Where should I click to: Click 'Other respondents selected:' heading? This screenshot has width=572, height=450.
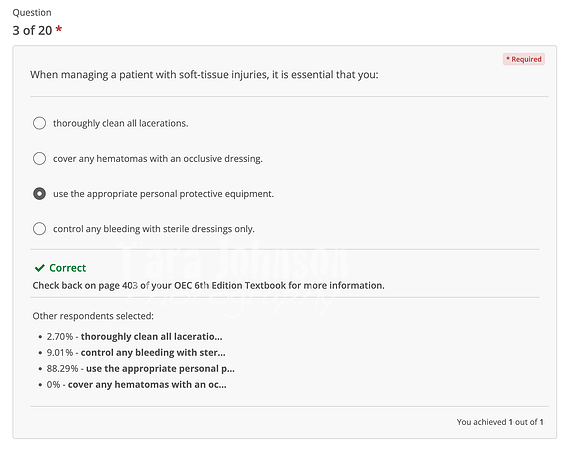pyautogui.click(x=93, y=316)
